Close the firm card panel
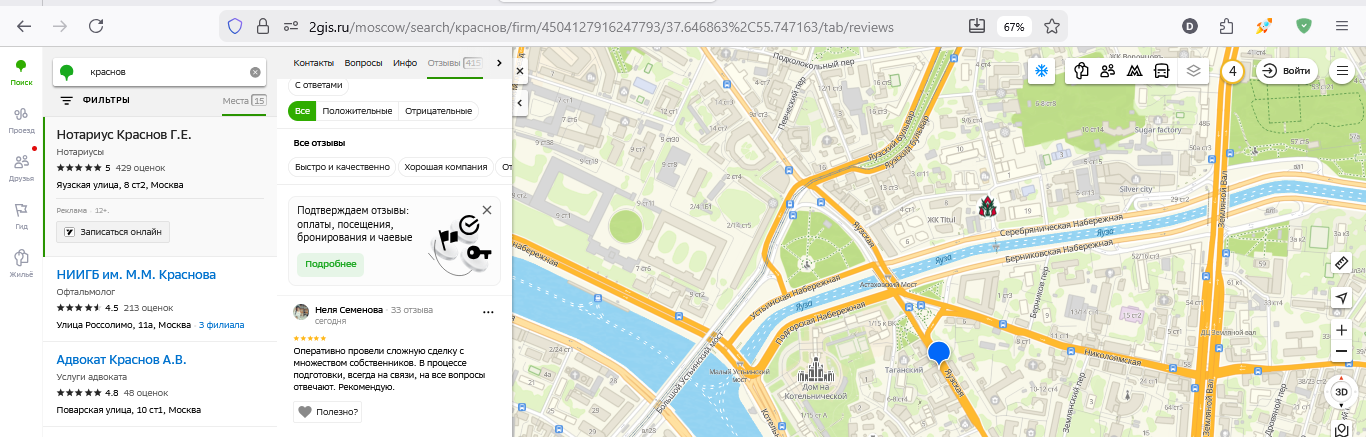The width and height of the screenshot is (1366, 437). click(x=520, y=72)
